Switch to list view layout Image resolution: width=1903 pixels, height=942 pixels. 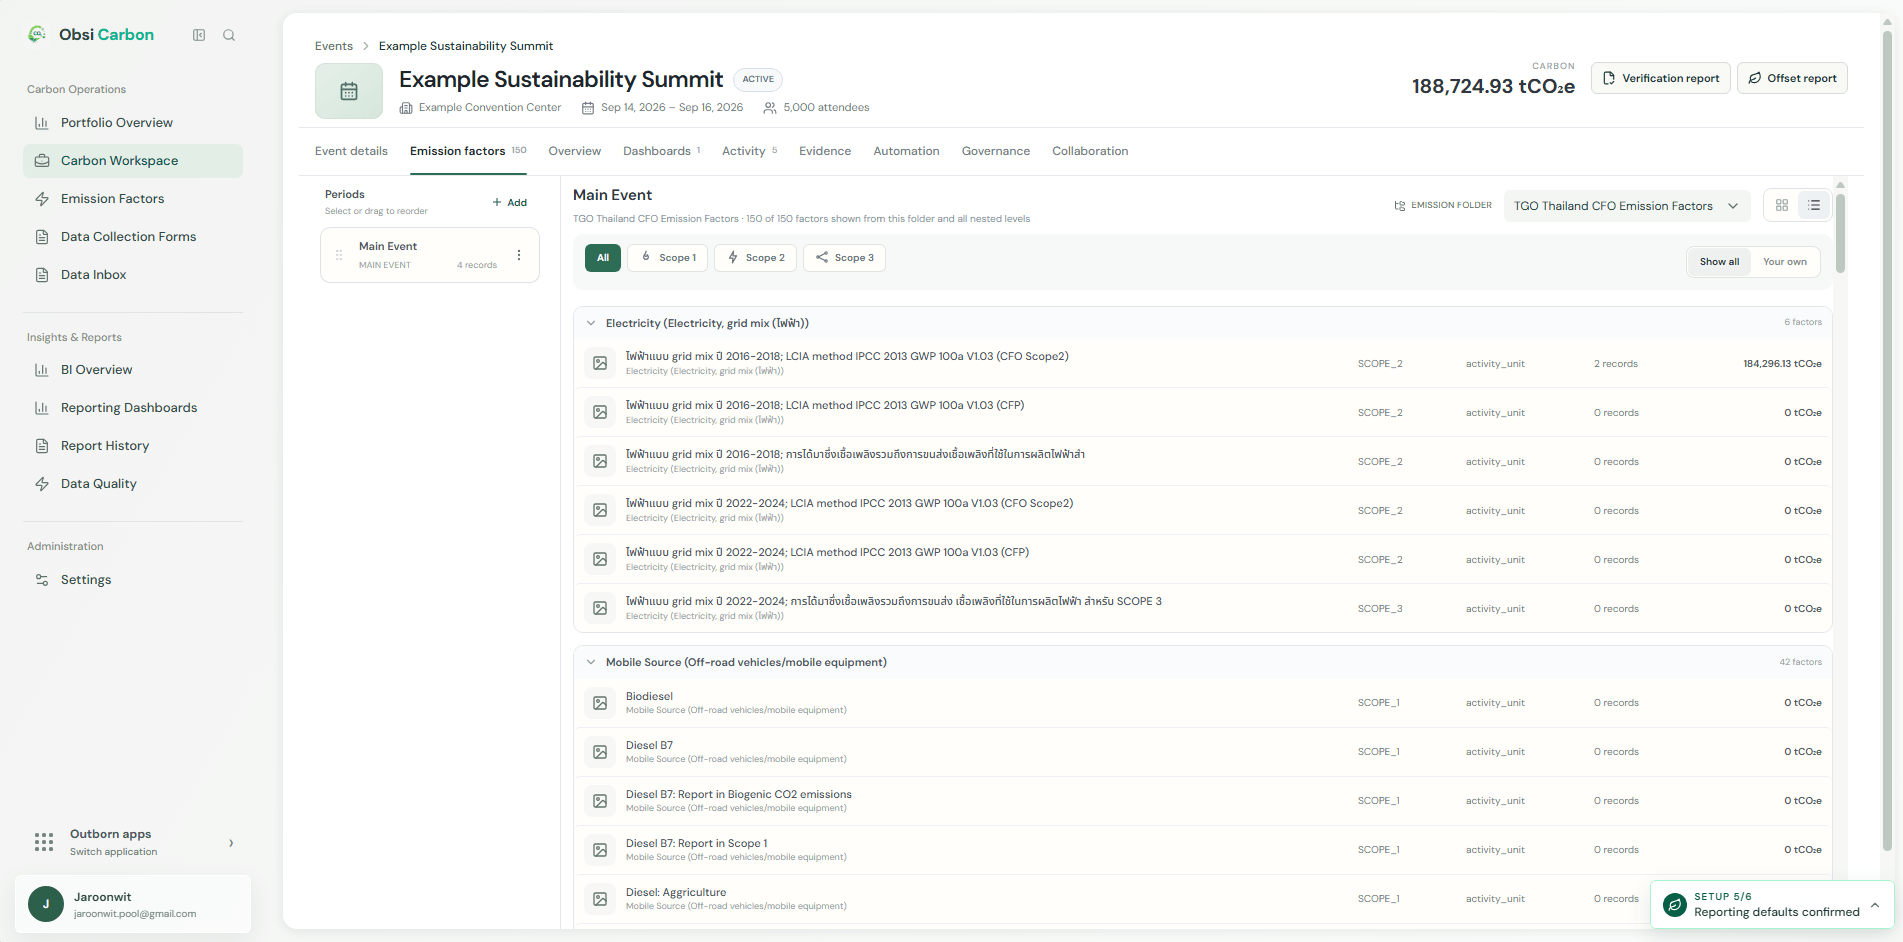pos(1814,205)
